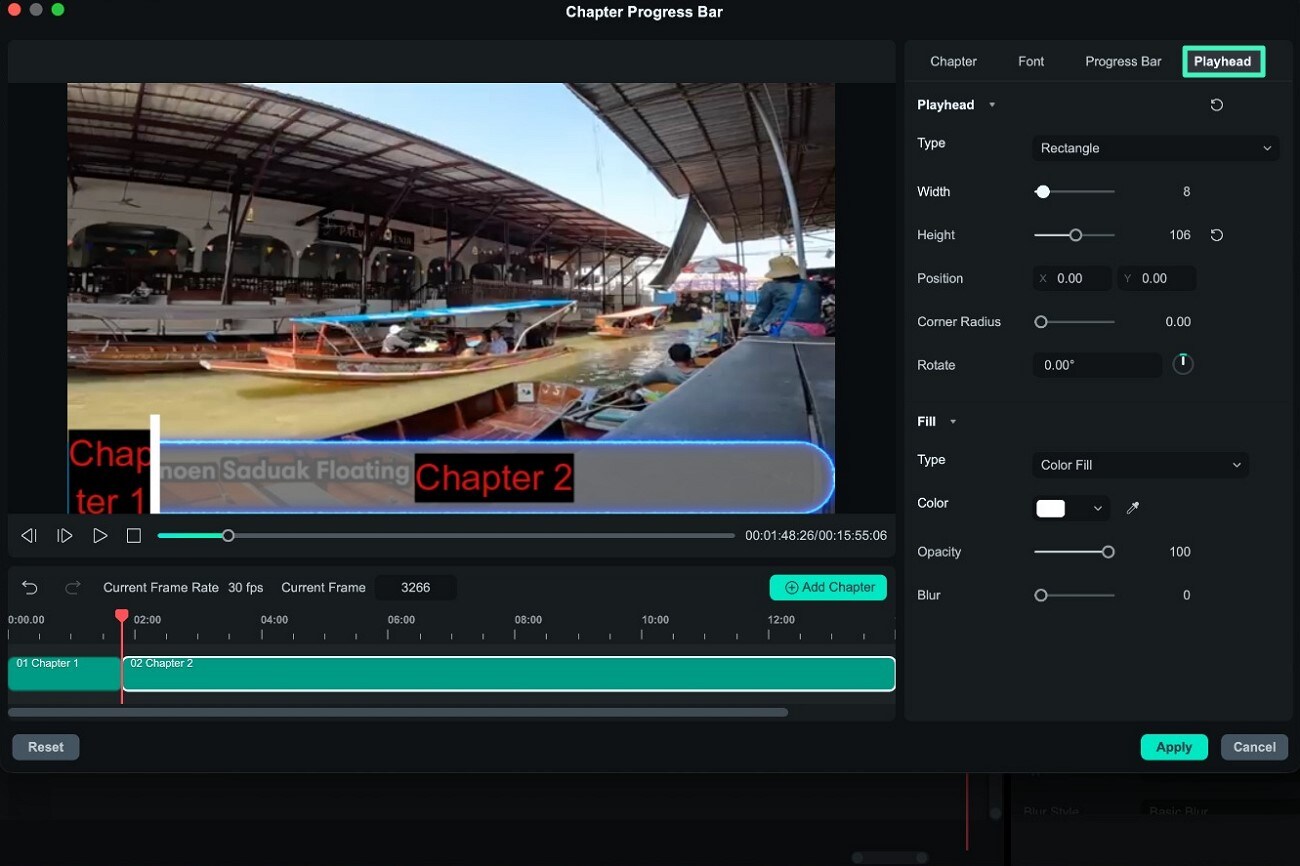Play the preview video
Viewport: 1300px width, 866px height.
pos(100,536)
